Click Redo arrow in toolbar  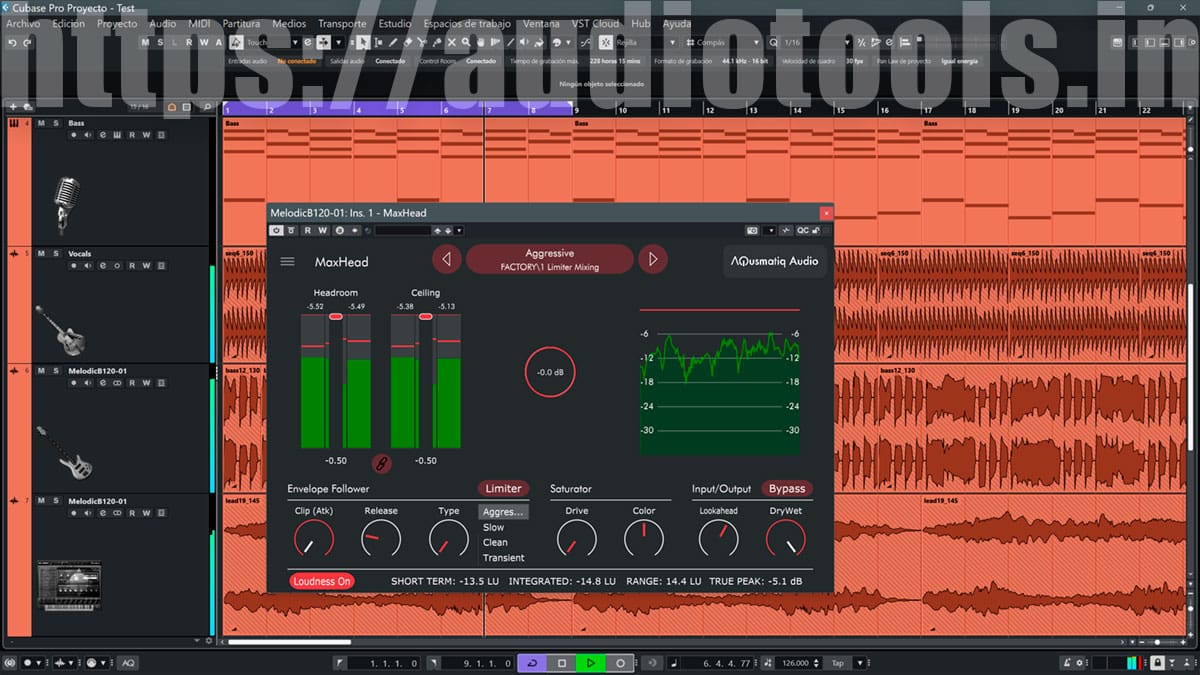(x=29, y=43)
